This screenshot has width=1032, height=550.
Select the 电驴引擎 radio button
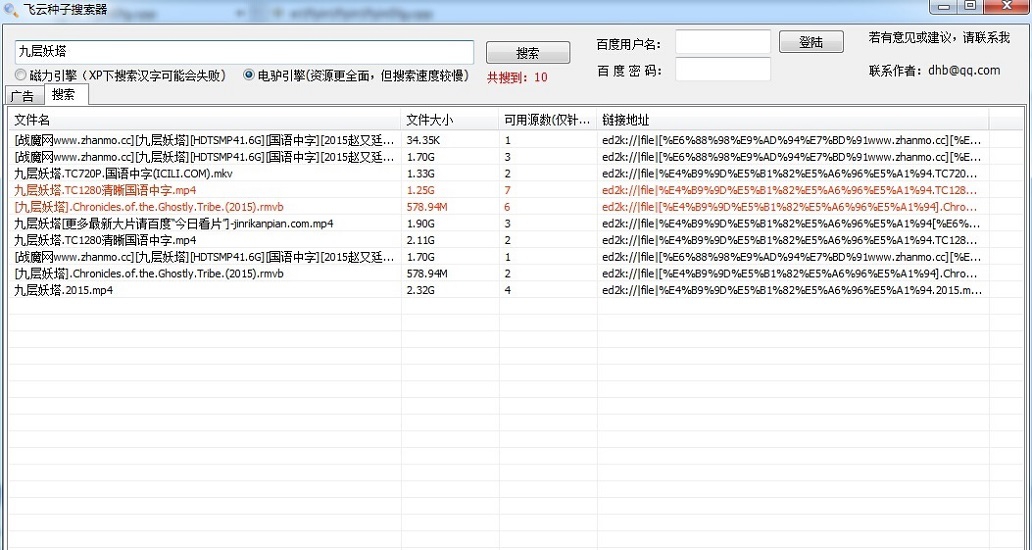[249, 75]
